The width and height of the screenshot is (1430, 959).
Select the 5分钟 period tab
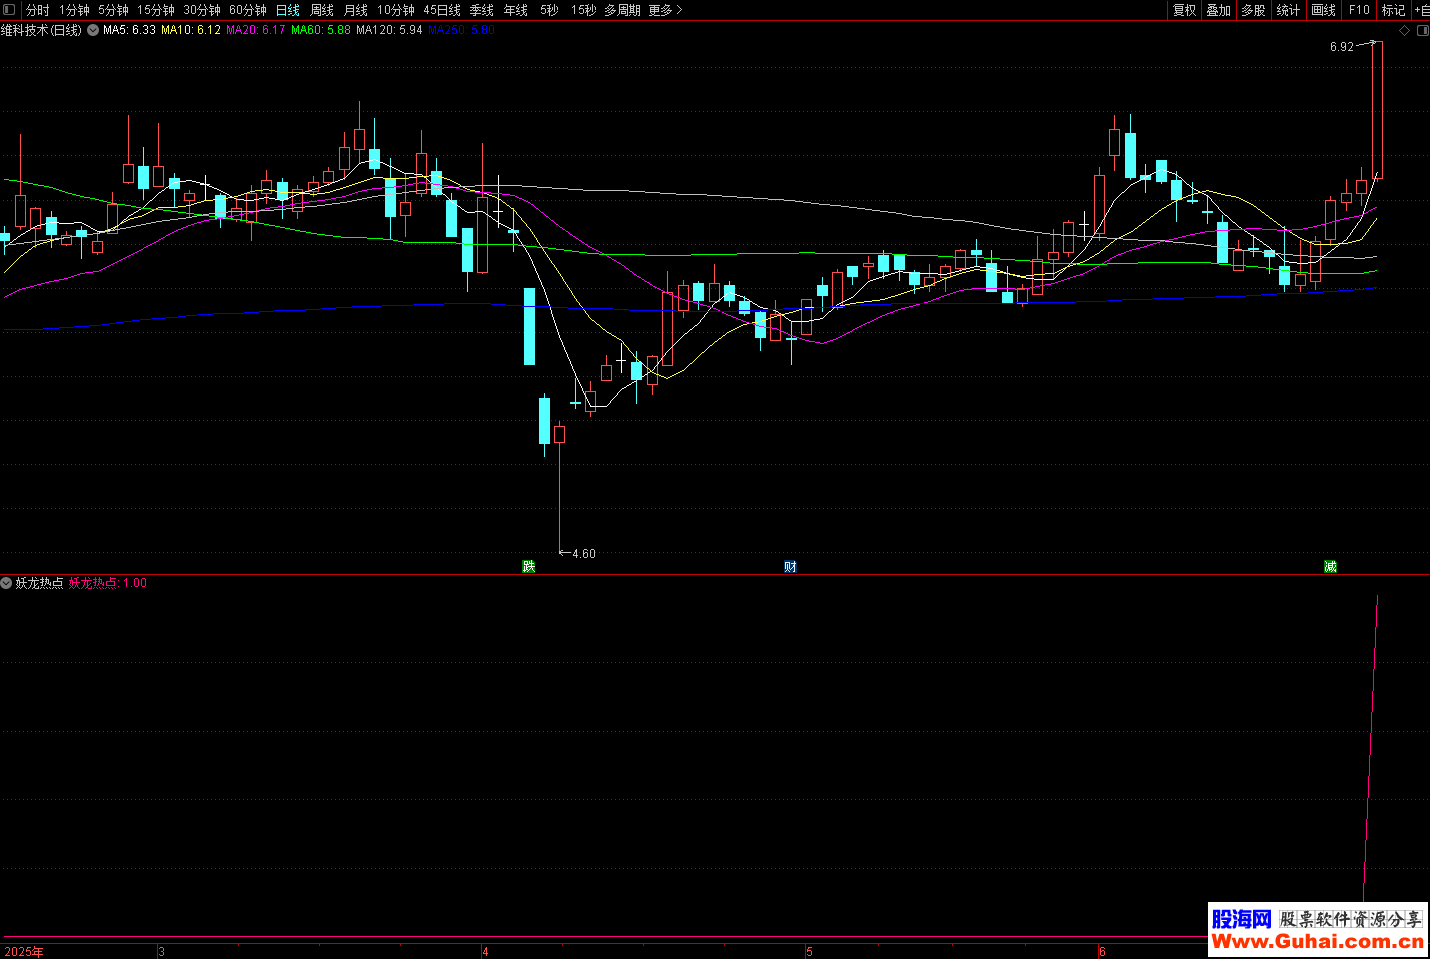(113, 10)
